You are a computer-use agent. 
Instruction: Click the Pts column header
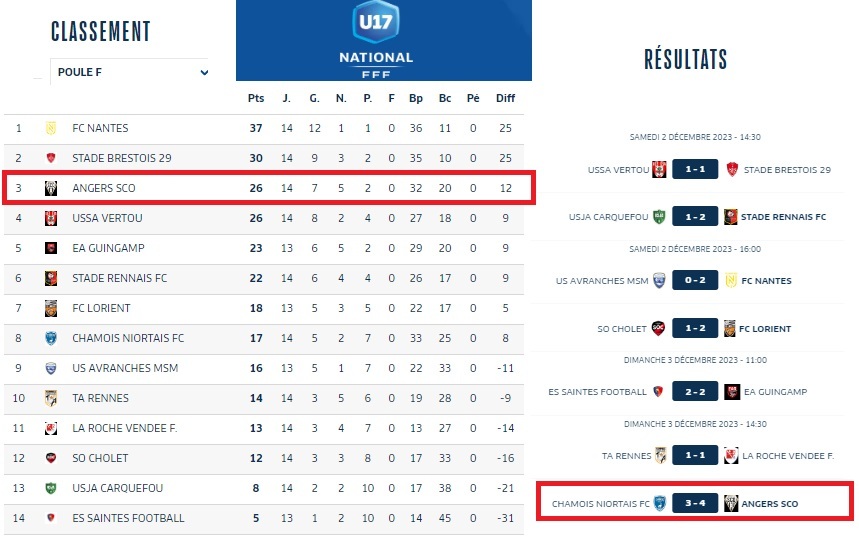click(256, 98)
